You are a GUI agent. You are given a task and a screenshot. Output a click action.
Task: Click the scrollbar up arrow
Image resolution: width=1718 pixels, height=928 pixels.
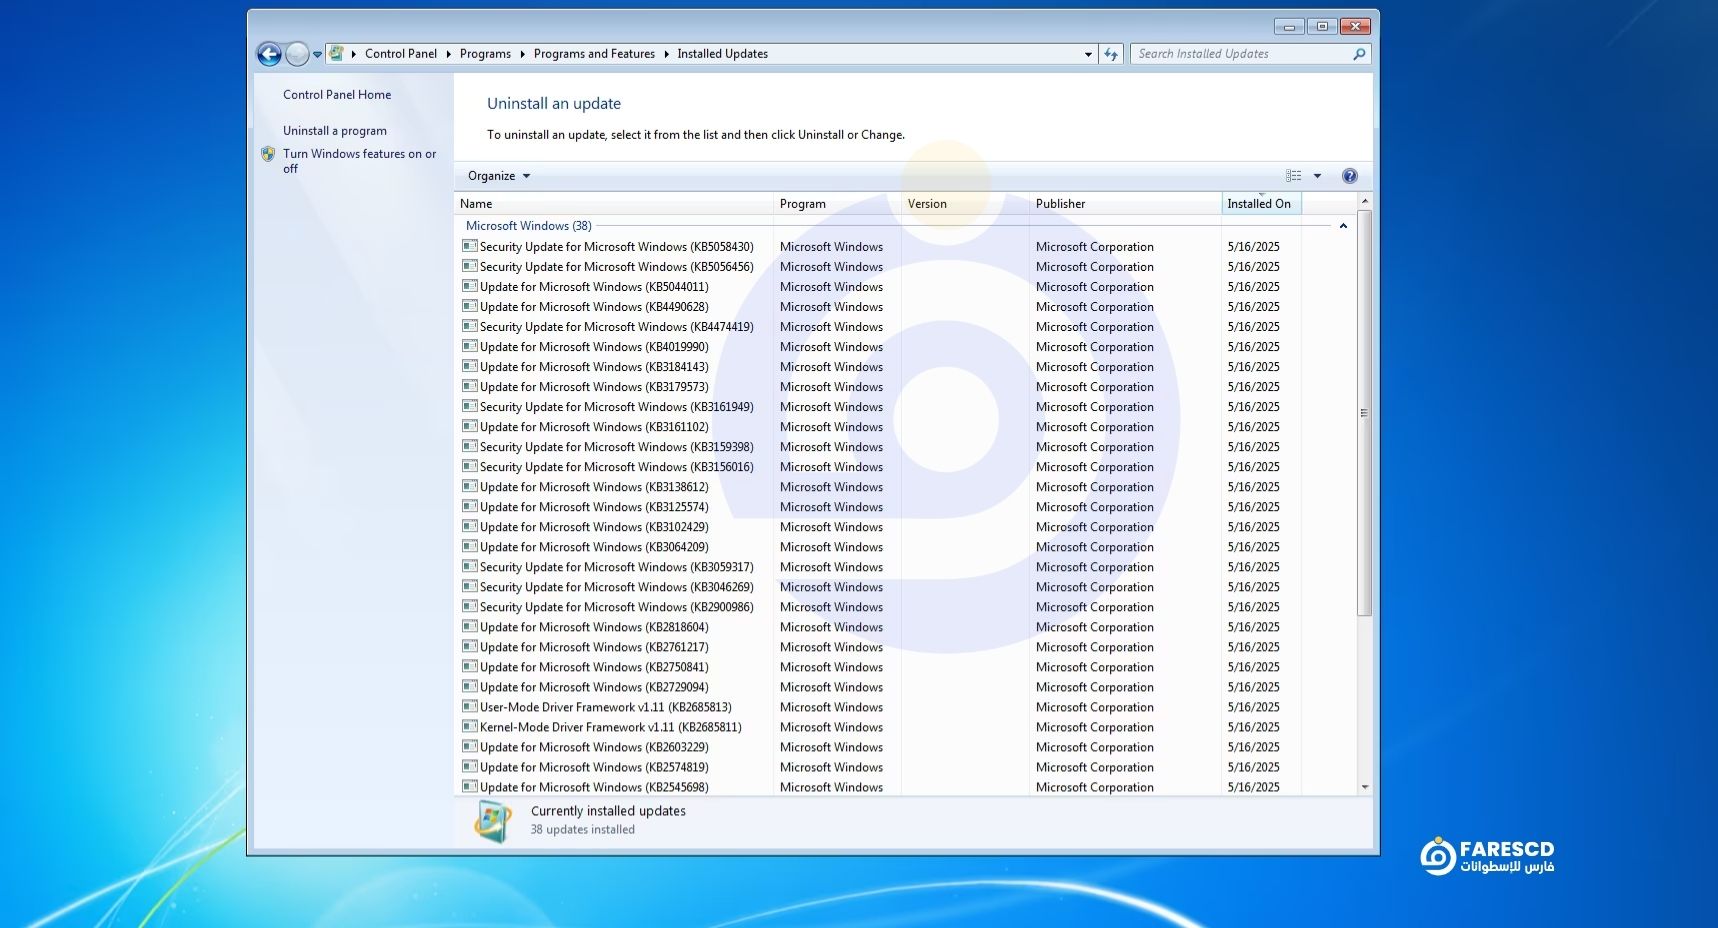pos(1364,202)
